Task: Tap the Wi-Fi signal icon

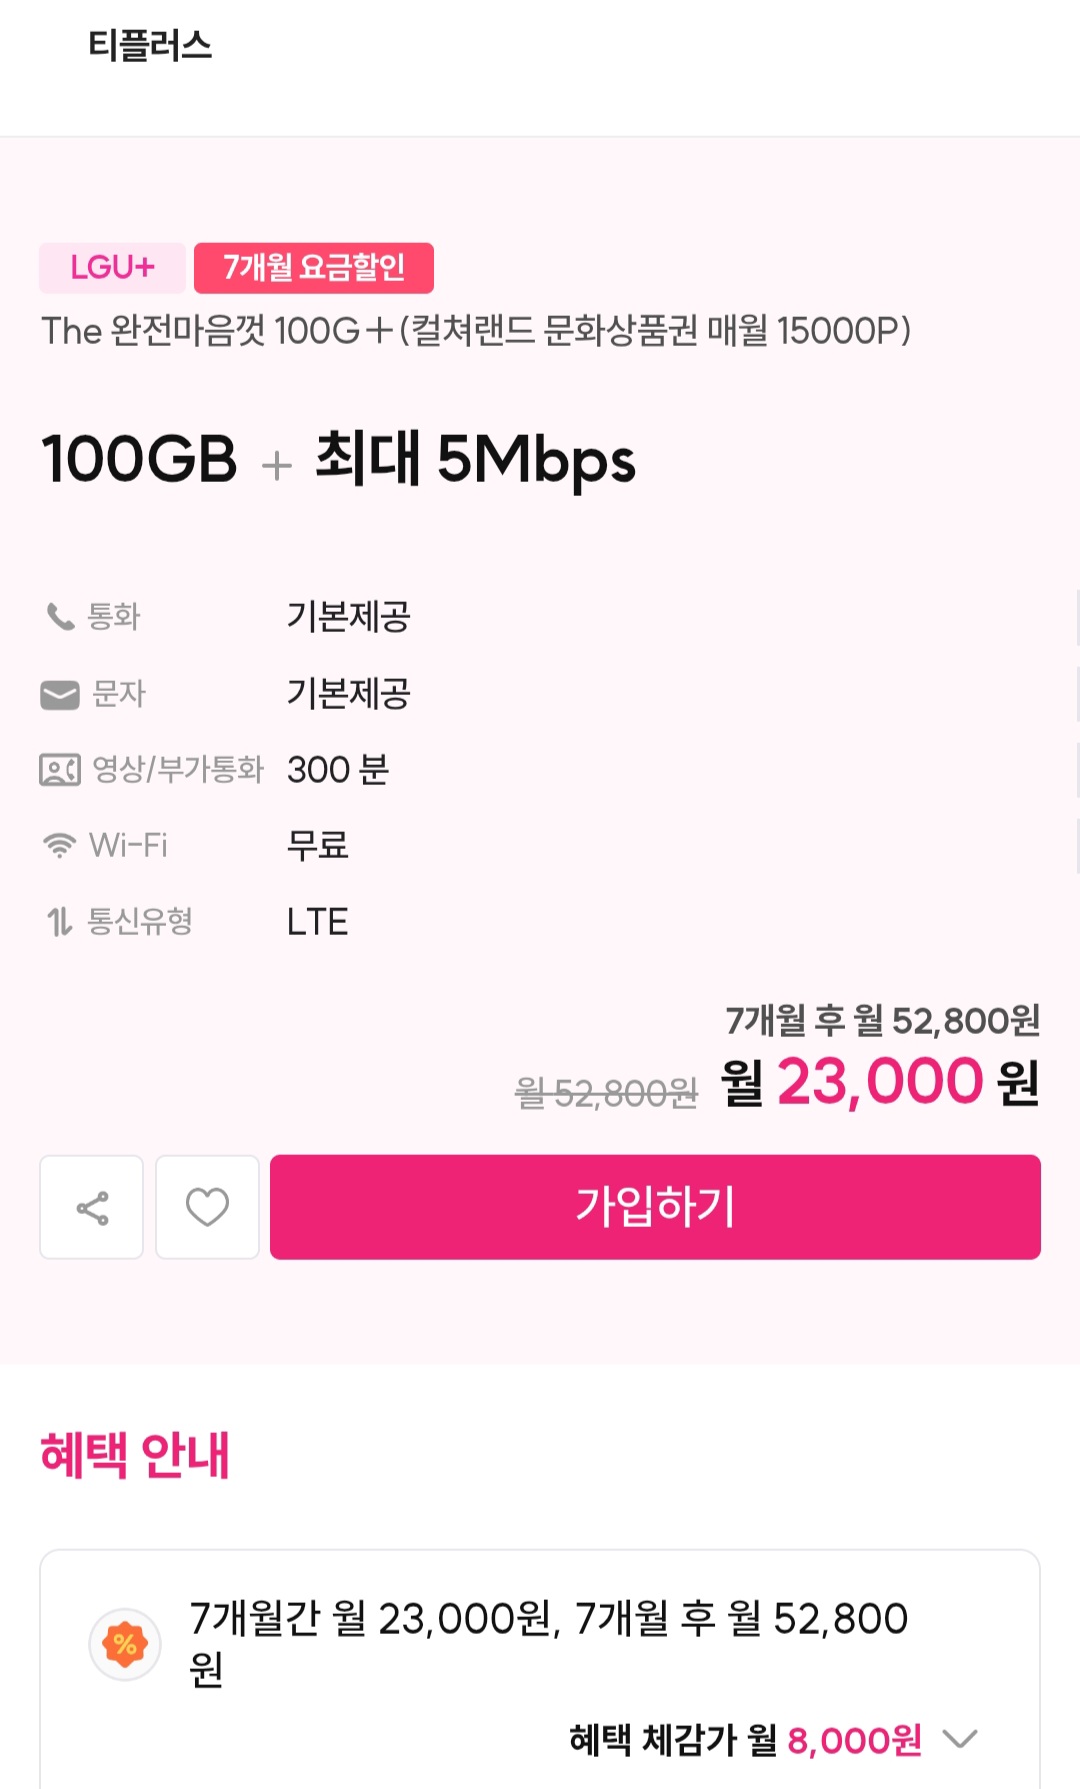Action: coord(60,846)
